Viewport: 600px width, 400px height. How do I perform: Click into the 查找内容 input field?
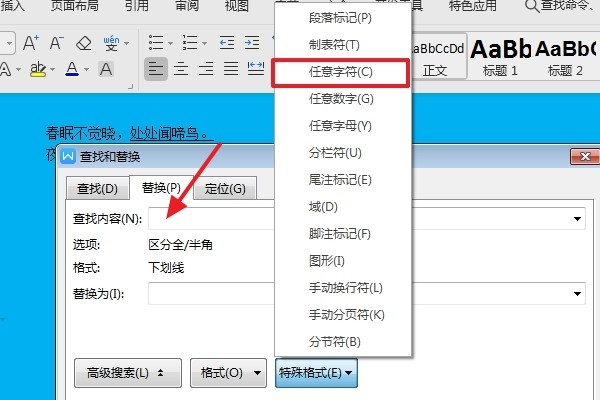click(x=367, y=219)
